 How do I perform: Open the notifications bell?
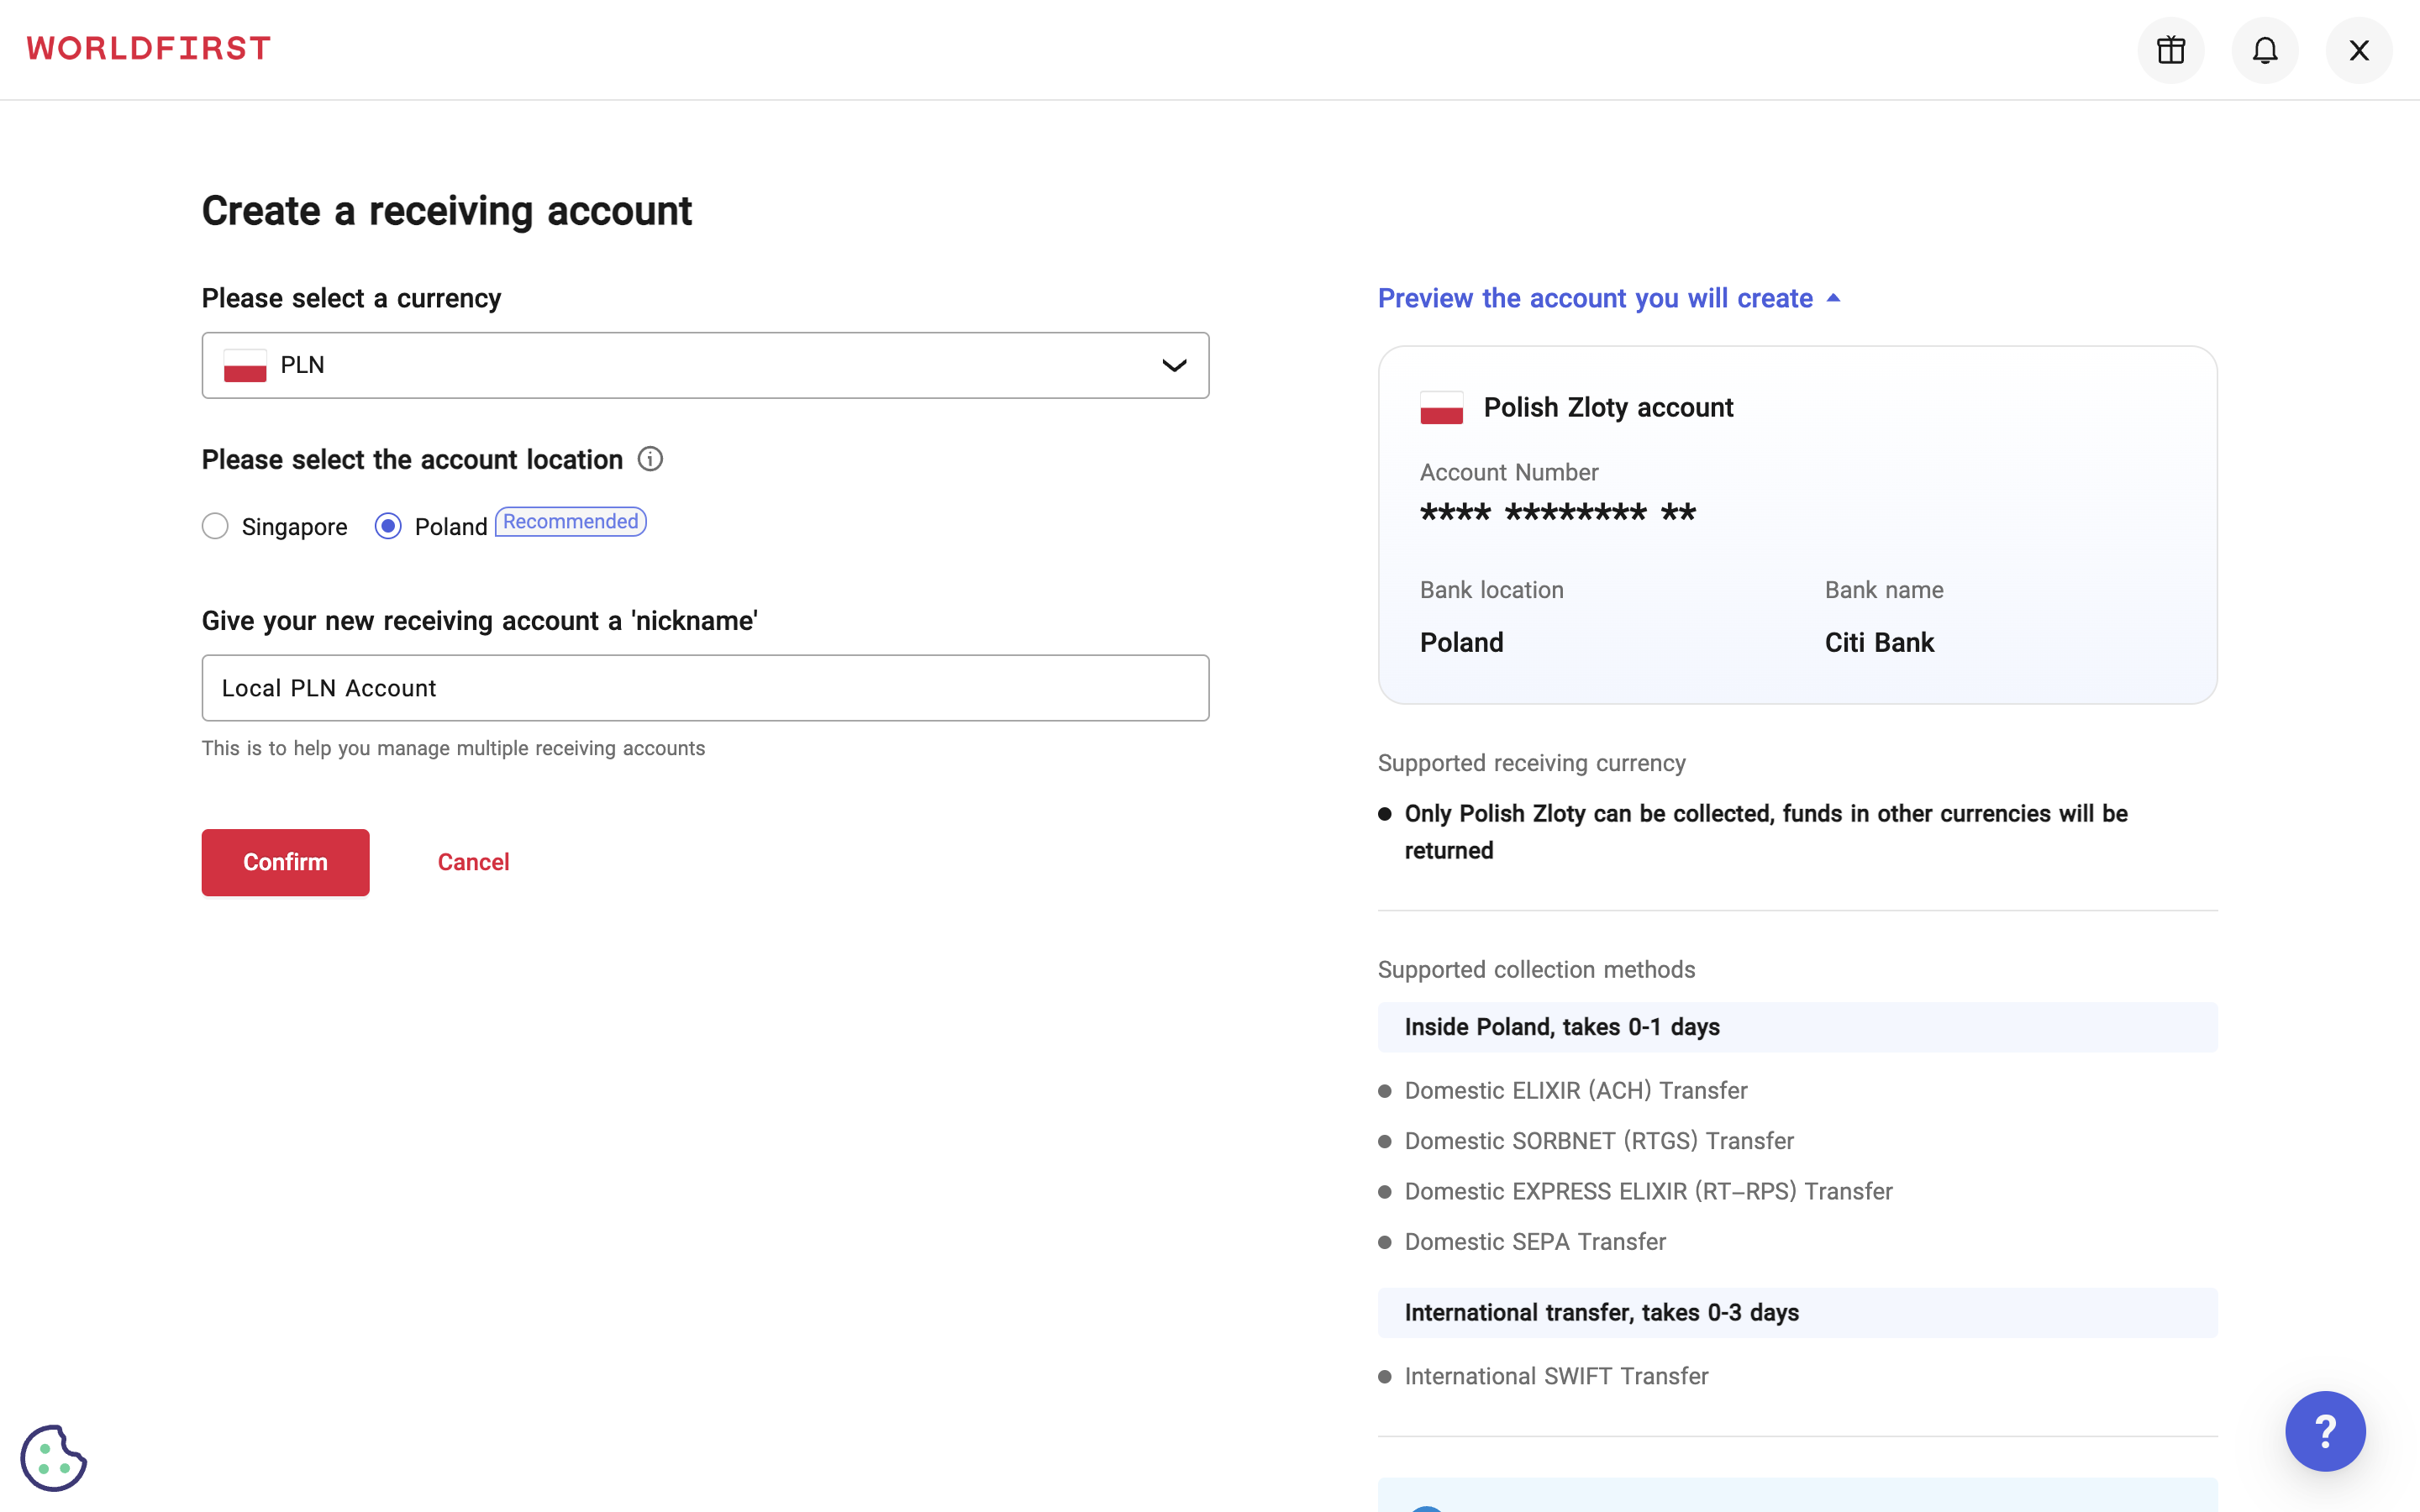2264,50
